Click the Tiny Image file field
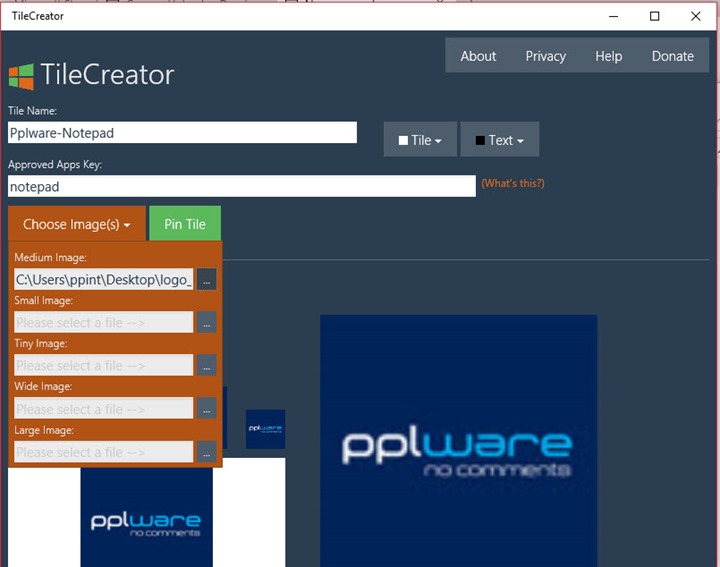720x567 pixels. tap(103, 365)
